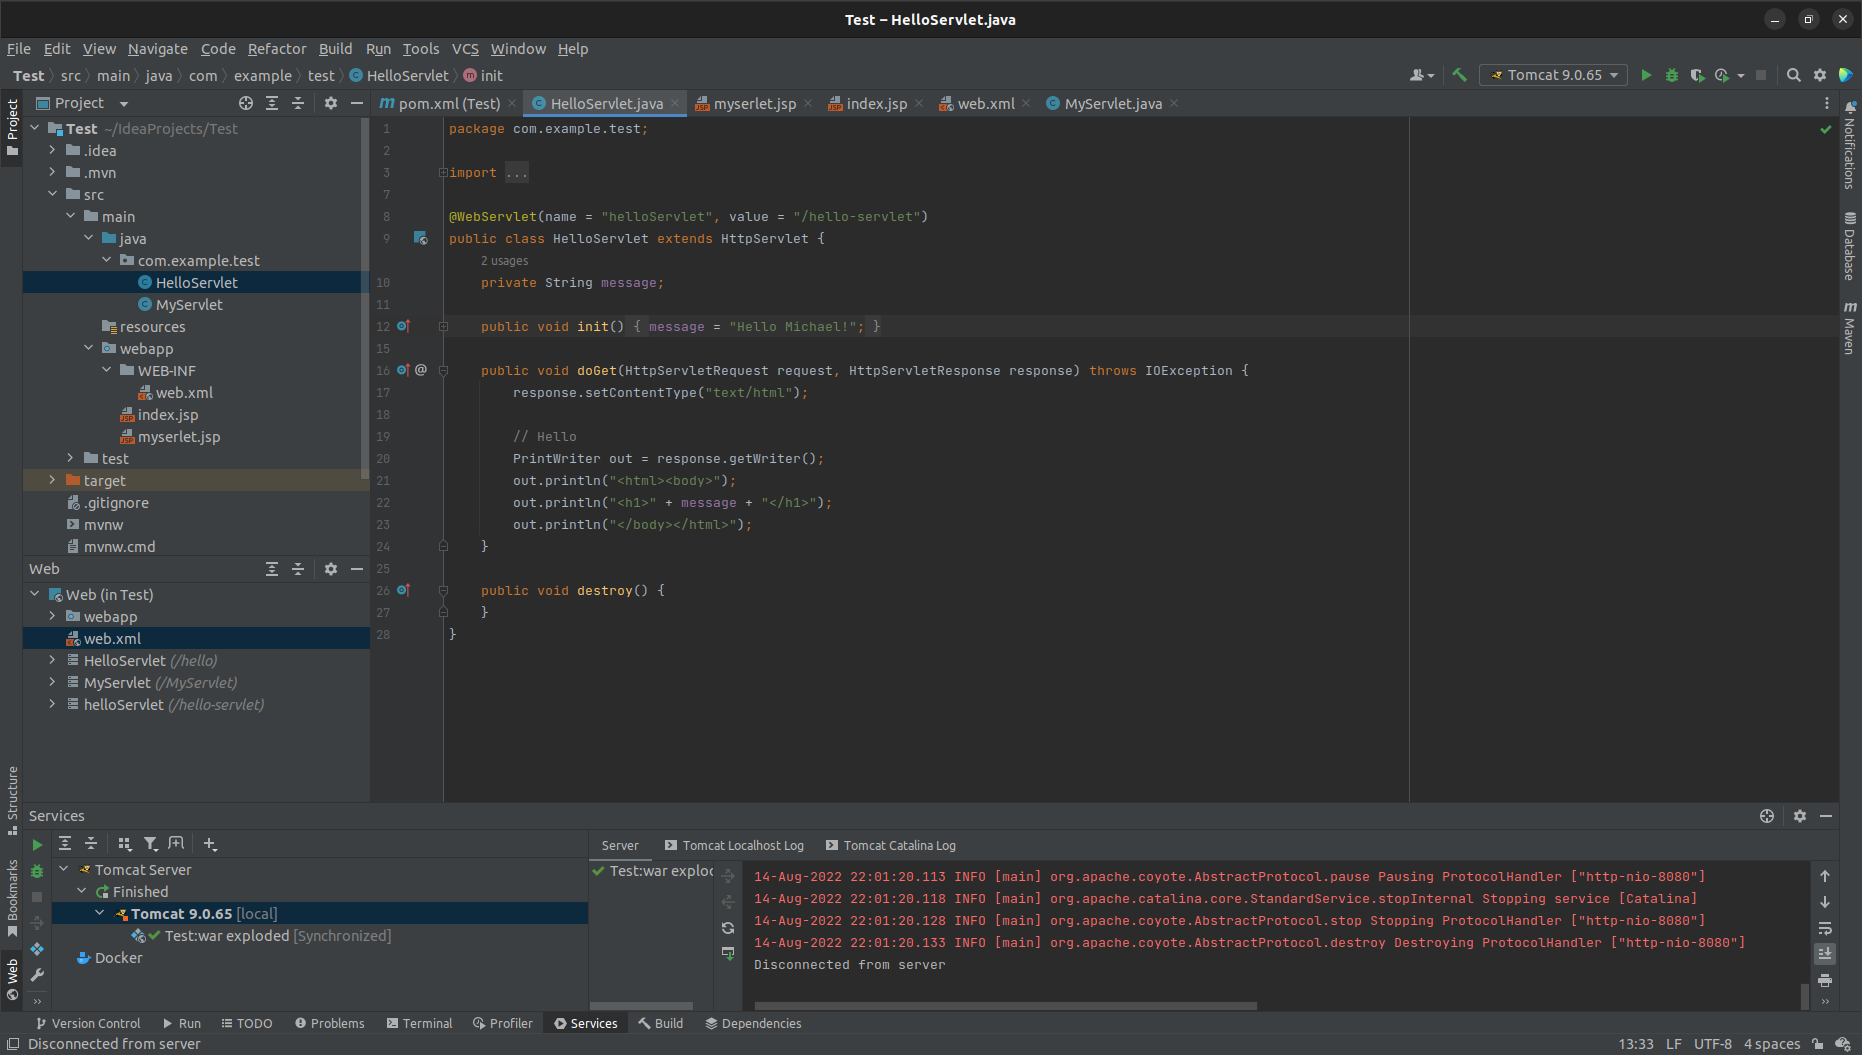1862x1055 pixels.
Task: Open the Refactor menu
Action: coord(276,49)
